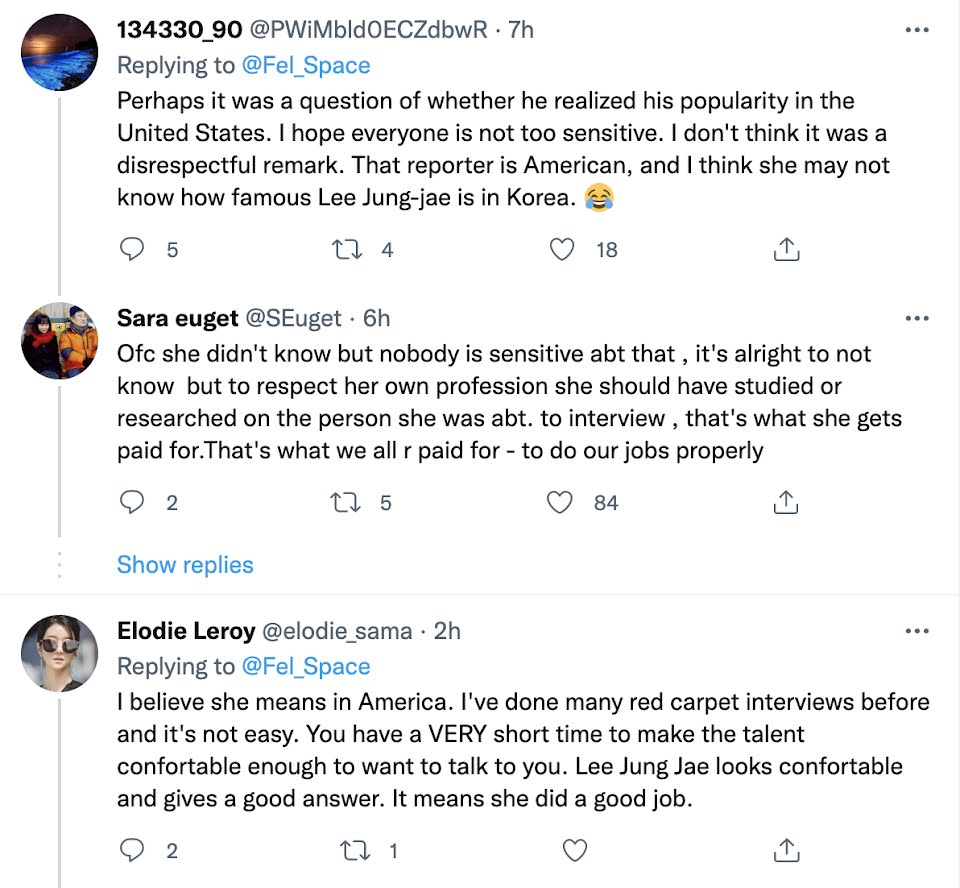Reply to 134330_90's tweet
Viewport: 960px width, 888px height.
pos(132,250)
